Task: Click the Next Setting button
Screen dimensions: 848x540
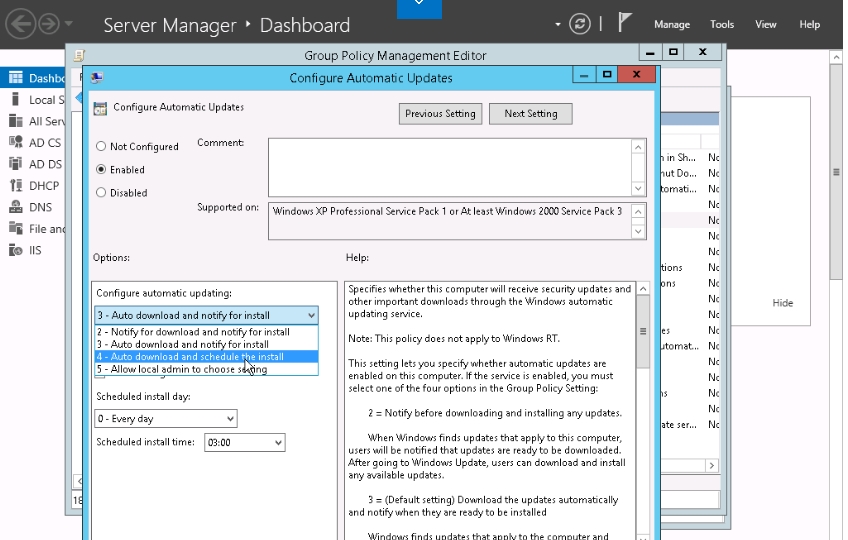Action: click(531, 114)
